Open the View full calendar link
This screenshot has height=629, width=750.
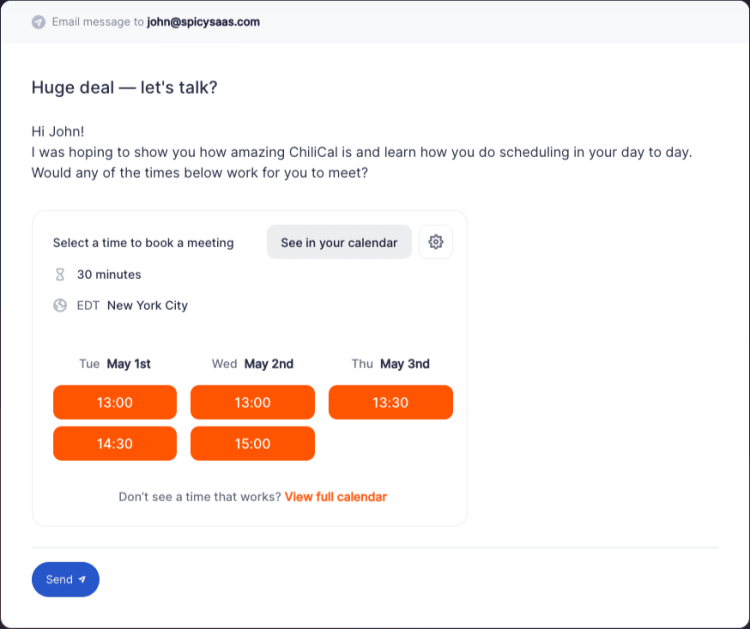335,496
